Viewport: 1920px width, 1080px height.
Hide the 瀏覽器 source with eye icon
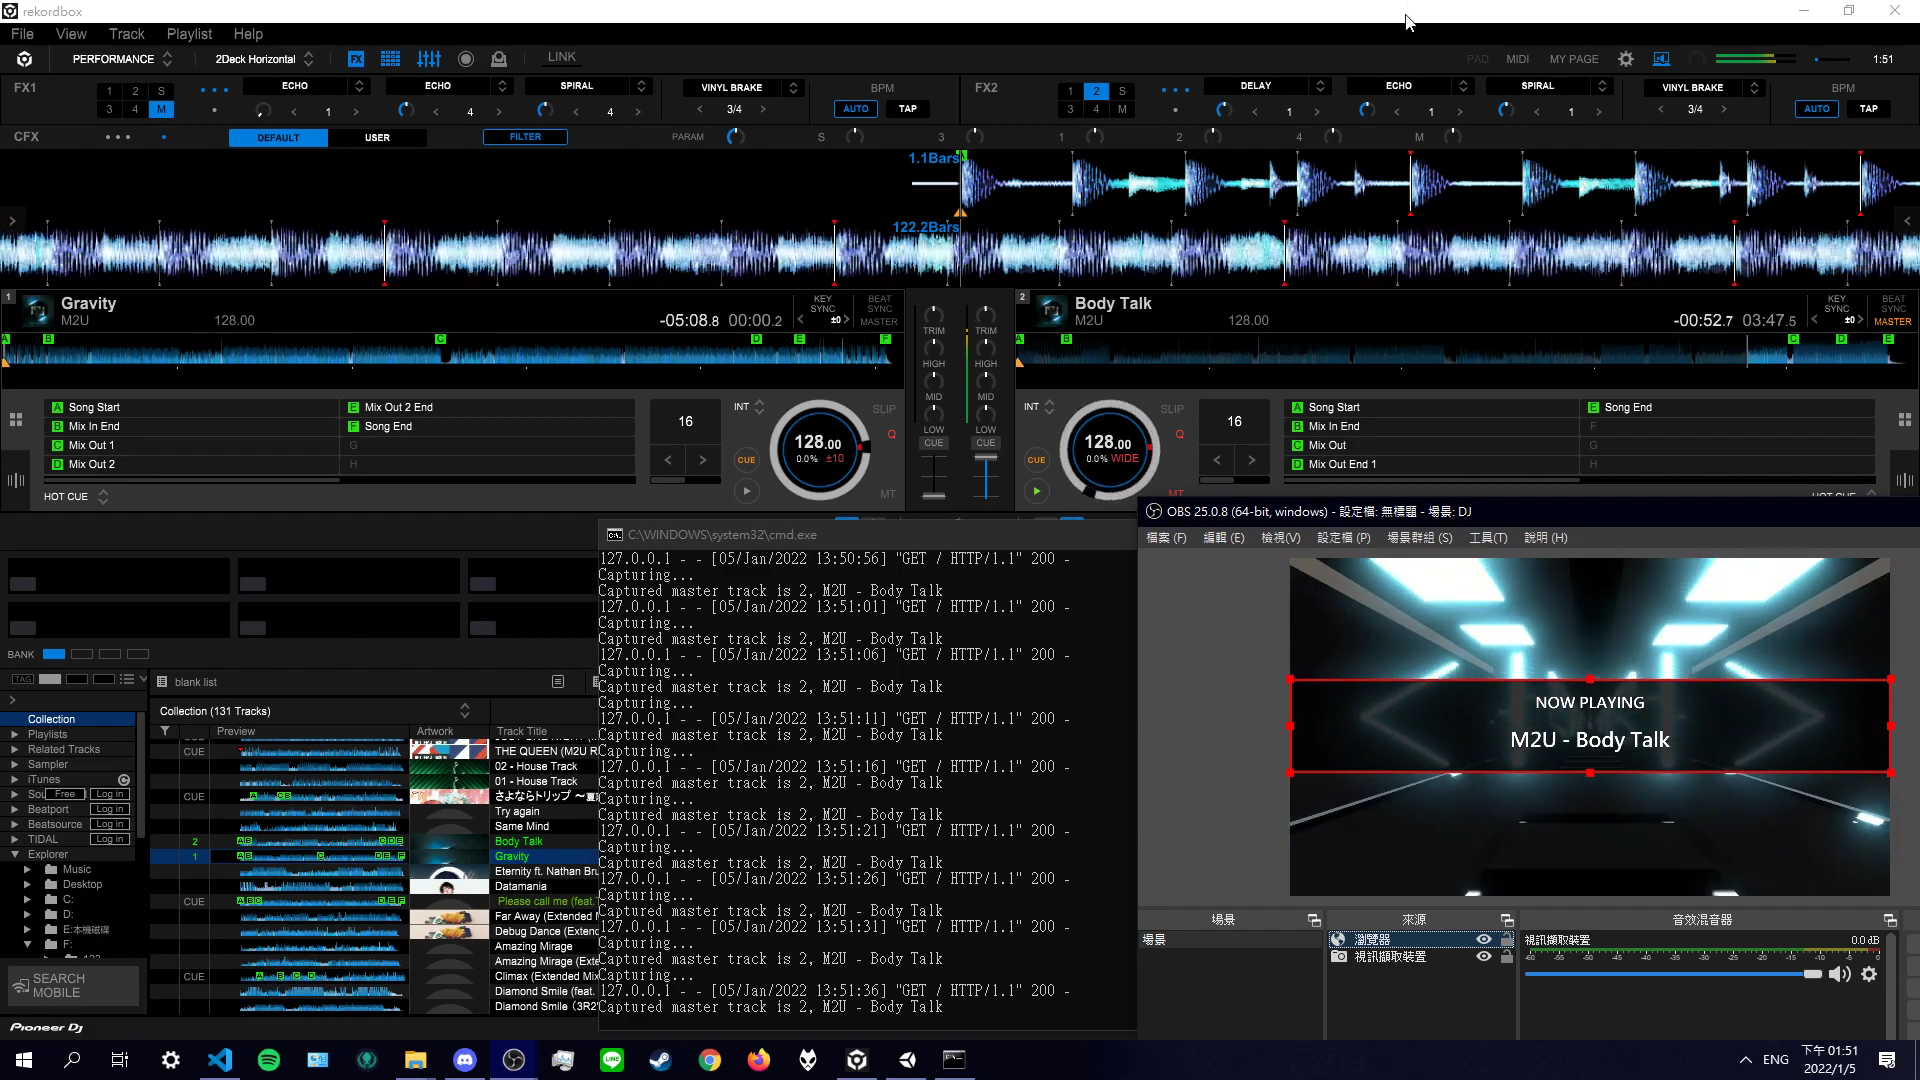(1484, 939)
